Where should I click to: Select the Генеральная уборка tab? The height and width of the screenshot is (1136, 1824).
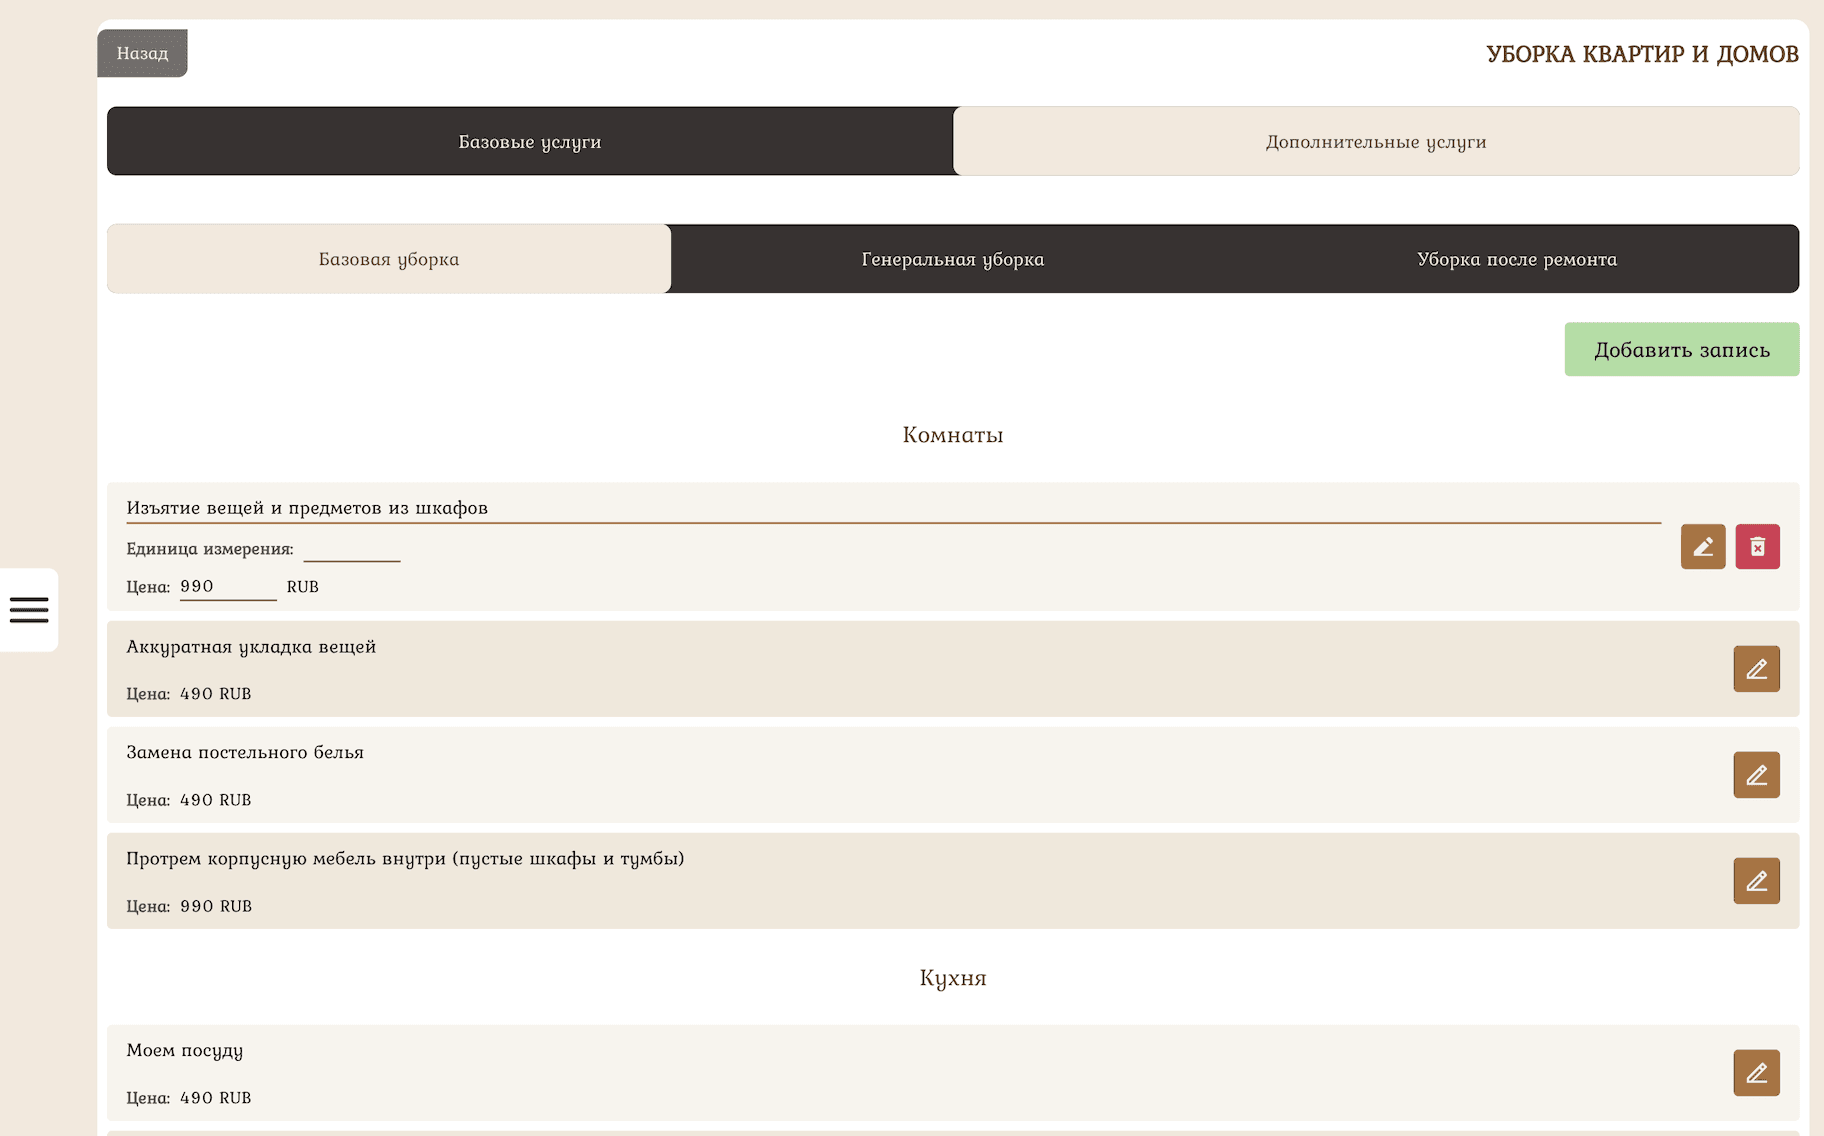(x=952, y=259)
